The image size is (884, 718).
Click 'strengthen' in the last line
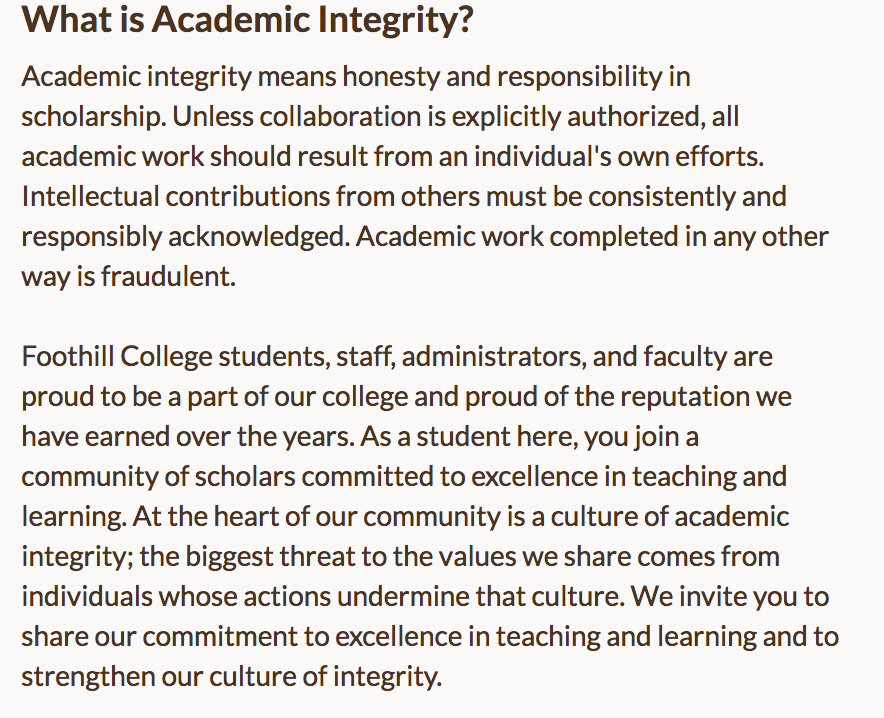89,676
